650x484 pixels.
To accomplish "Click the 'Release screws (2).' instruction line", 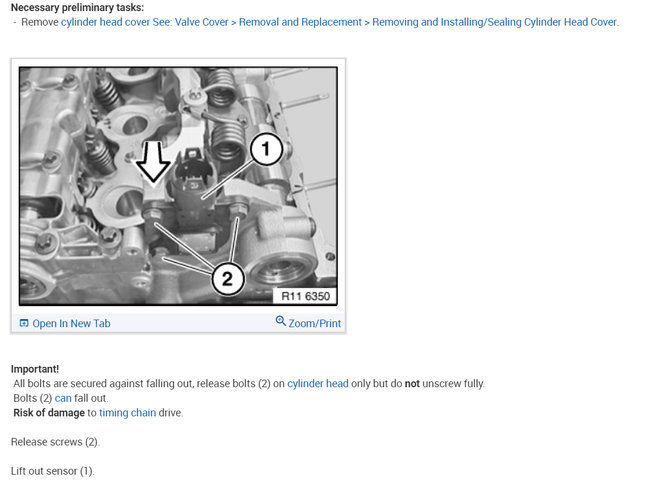I will click(x=55, y=442).
